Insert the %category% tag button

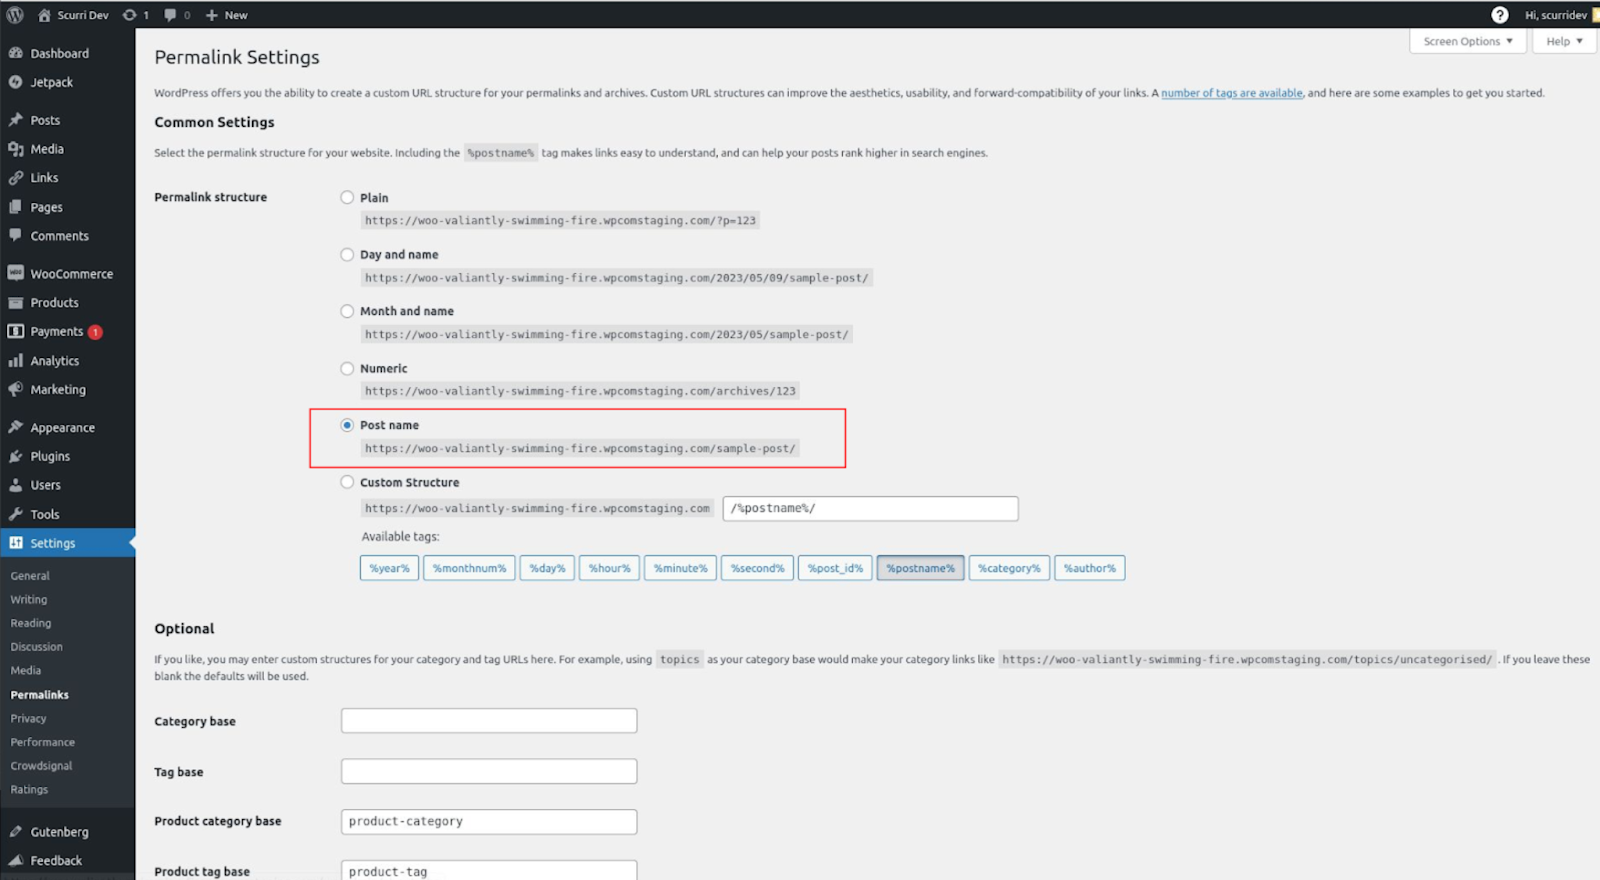1009,568
